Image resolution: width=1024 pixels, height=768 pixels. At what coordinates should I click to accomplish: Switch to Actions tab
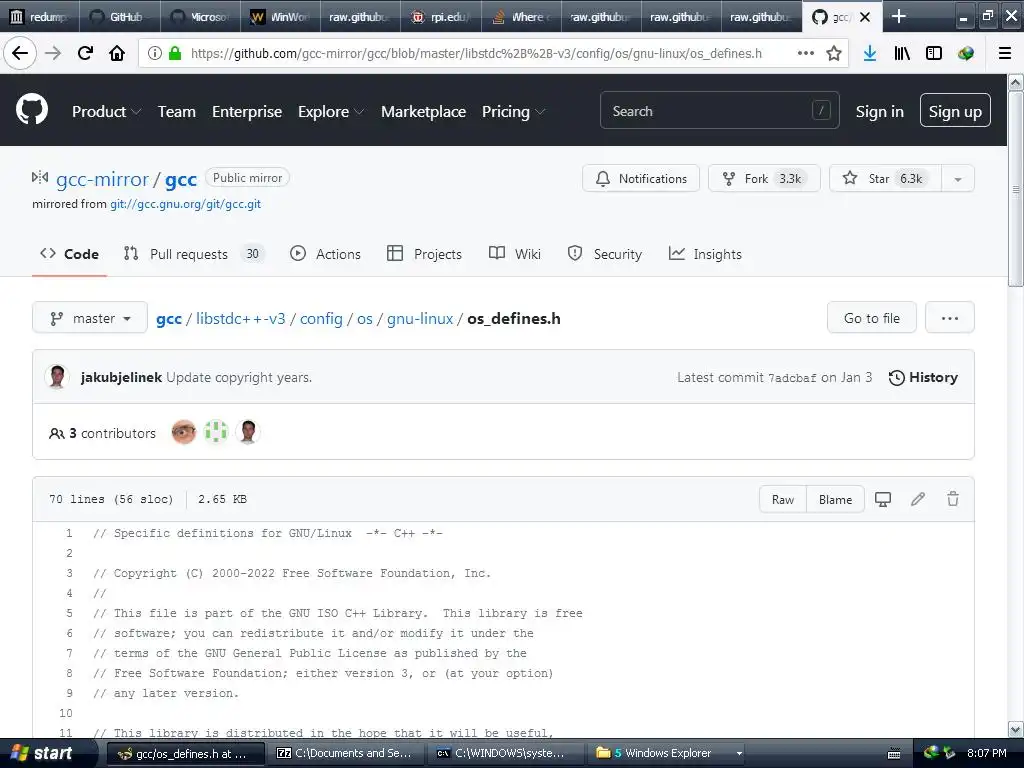click(325, 254)
